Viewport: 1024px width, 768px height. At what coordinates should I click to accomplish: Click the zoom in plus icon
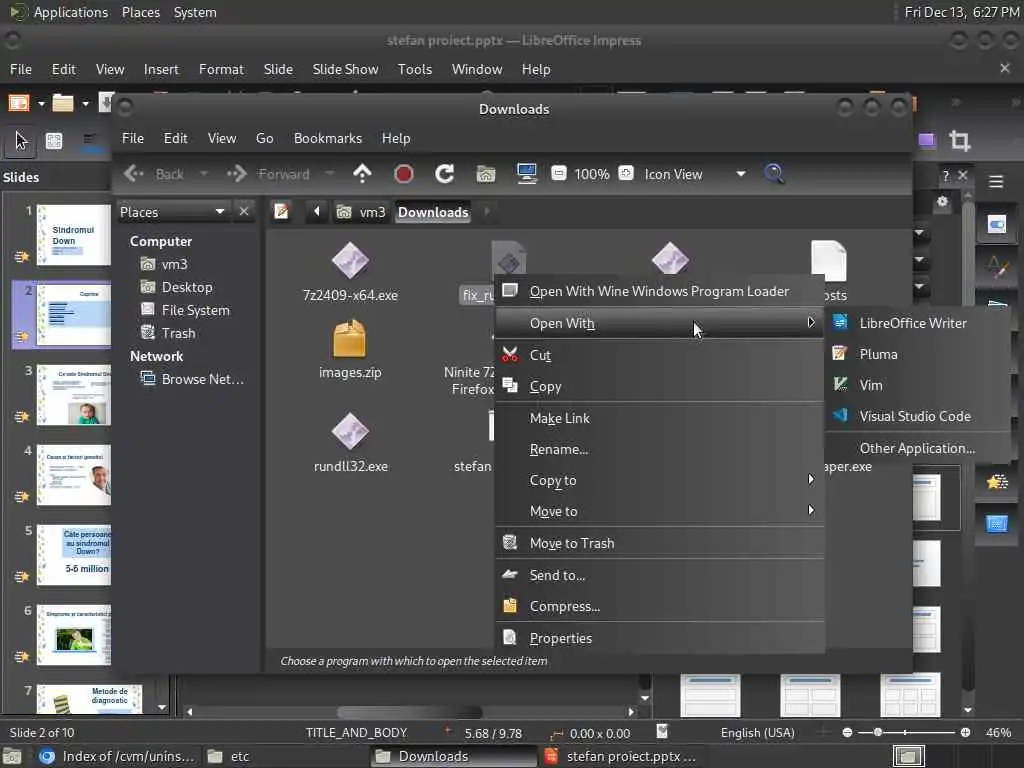(x=626, y=173)
